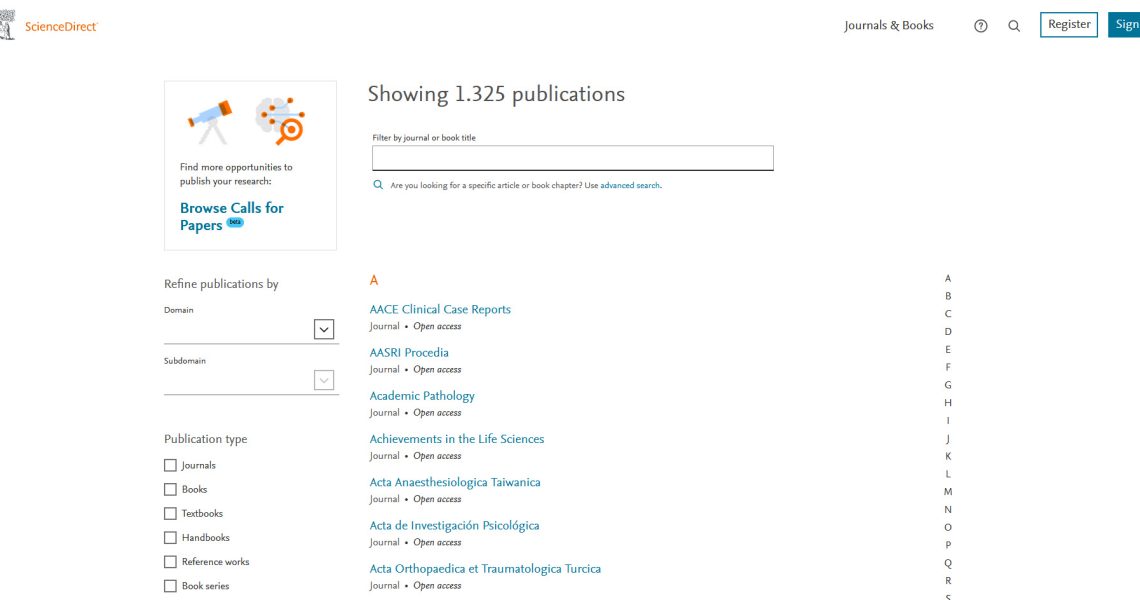This screenshot has width=1140, height=600.
Task: Expand the Domain dropdown arrow
Action: (x=323, y=329)
